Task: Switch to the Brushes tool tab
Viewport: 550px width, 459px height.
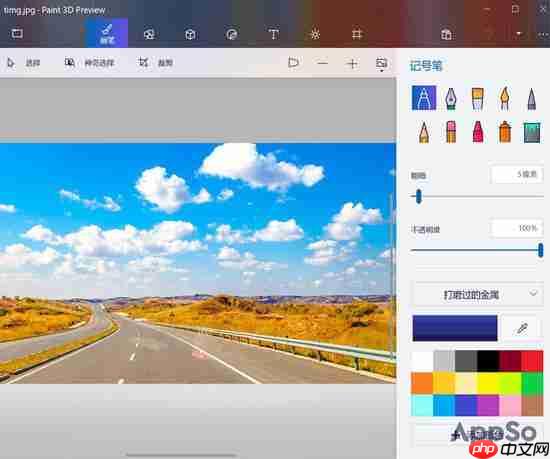Action: tap(107, 33)
